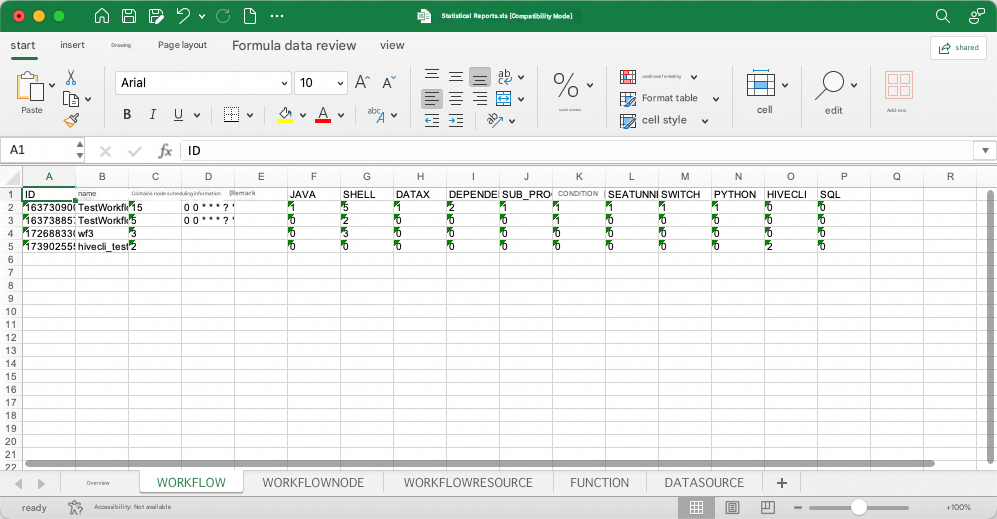Click the merge and center icon
This screenshot has height=519, width=997.
(x=504, y=99)
